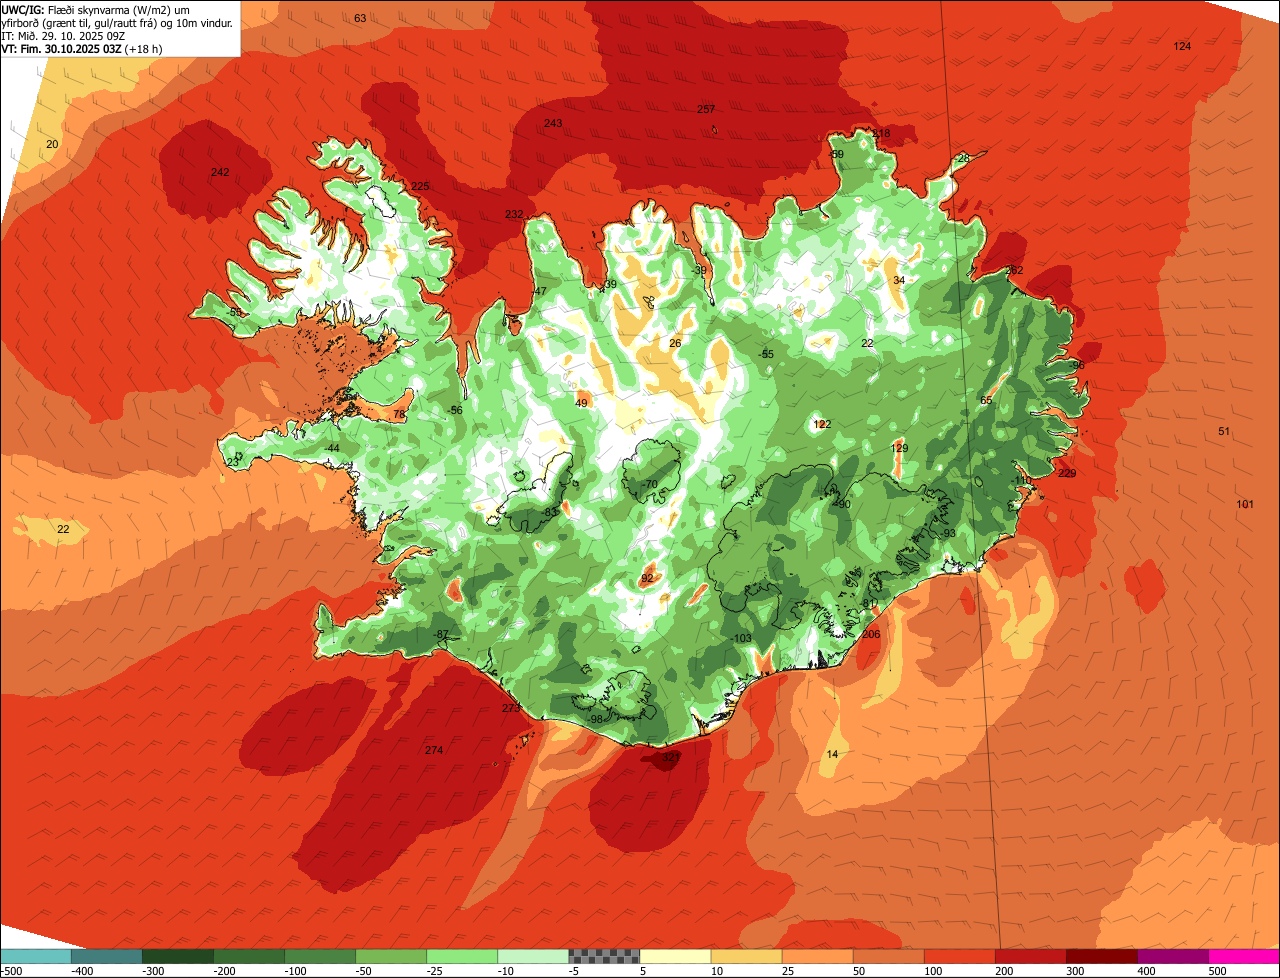The image size is (1280, 978).
Task: Click the map value '34' in northeast Iceland
Action: pyautogui.click(x=899, y=281)
